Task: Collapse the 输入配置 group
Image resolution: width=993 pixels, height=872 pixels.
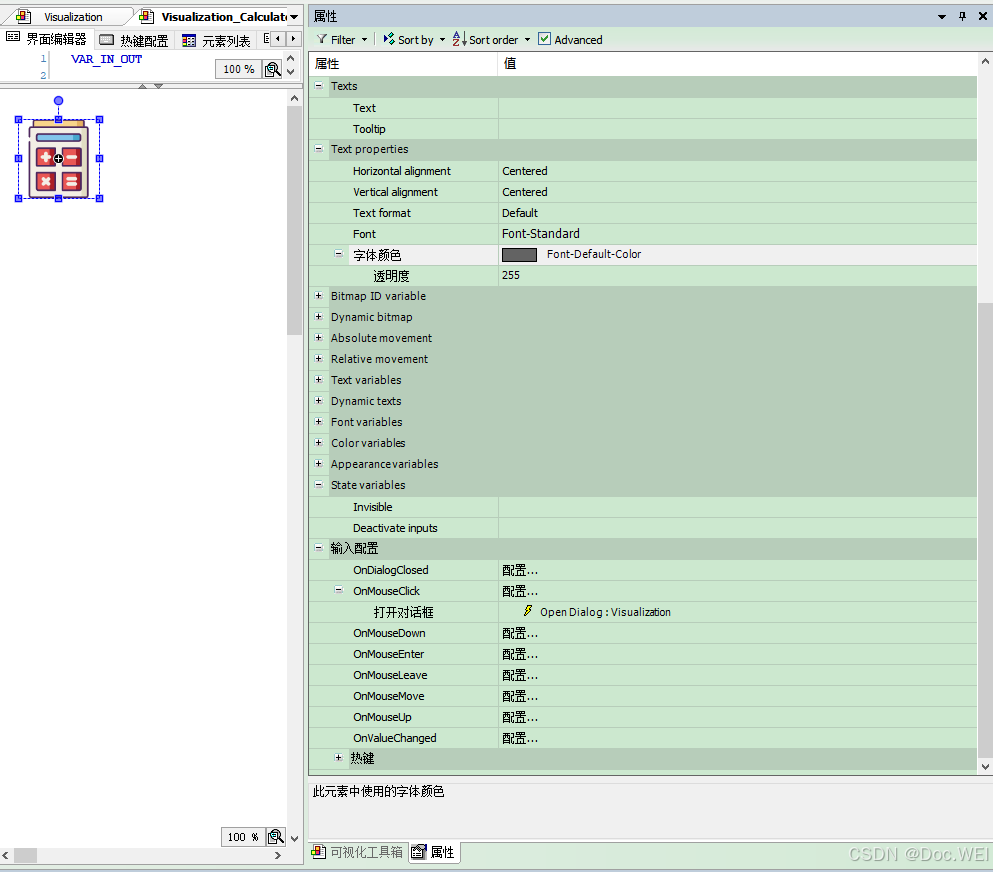Action: click(319, 548)
